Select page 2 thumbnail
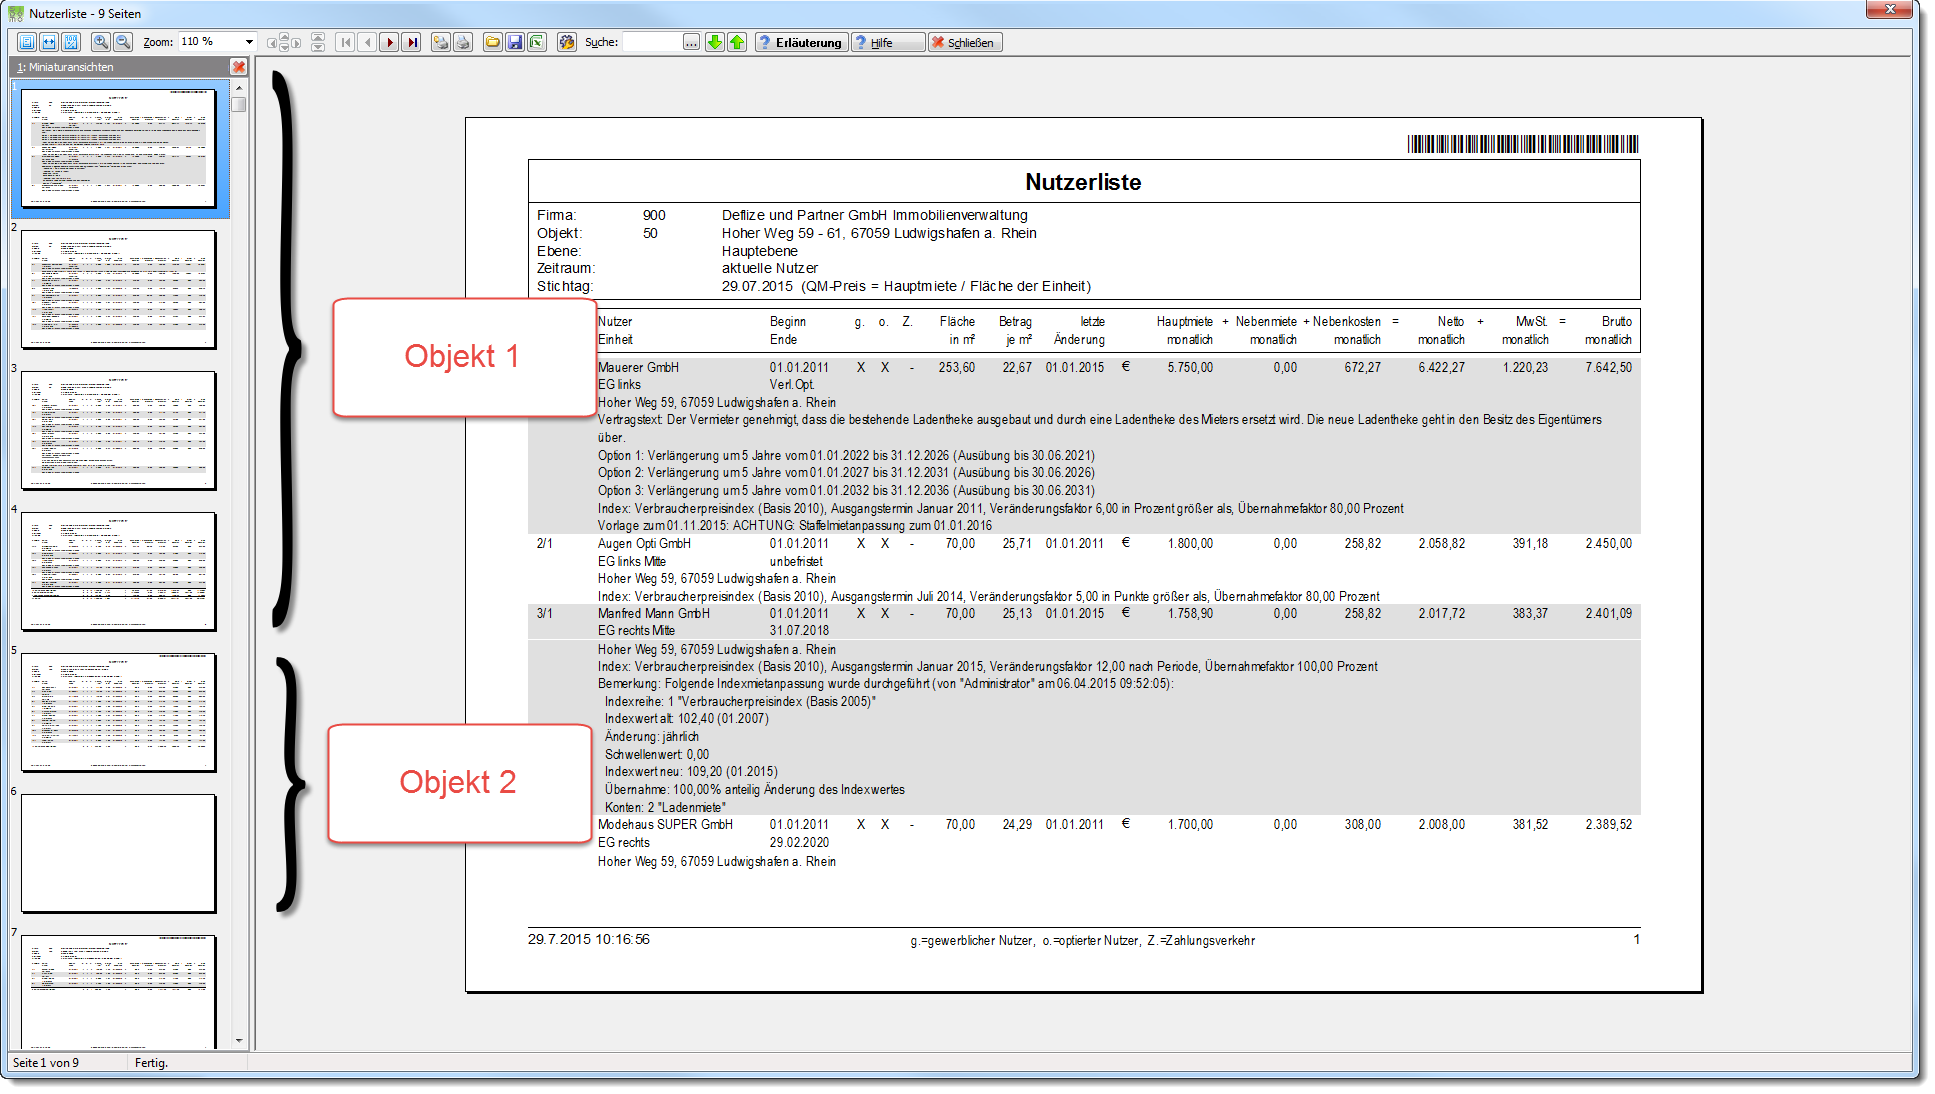 coord(119,290)
